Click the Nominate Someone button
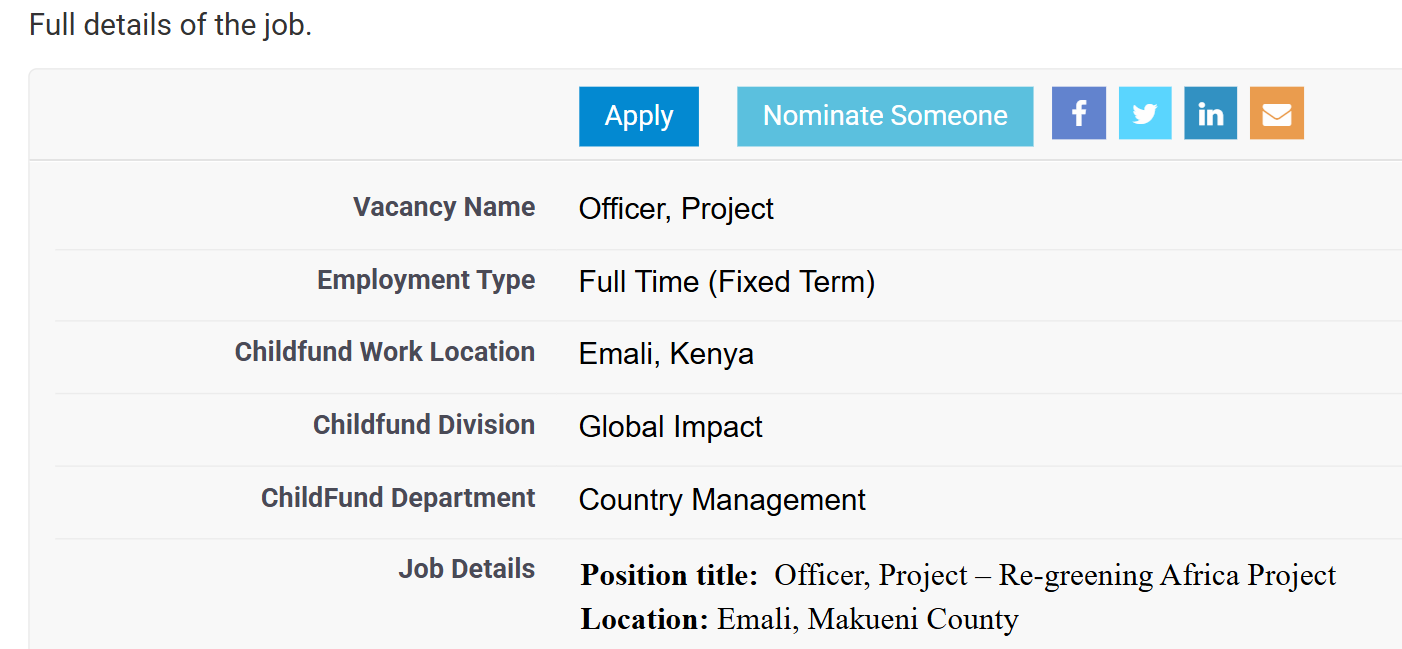 [884, 115]
